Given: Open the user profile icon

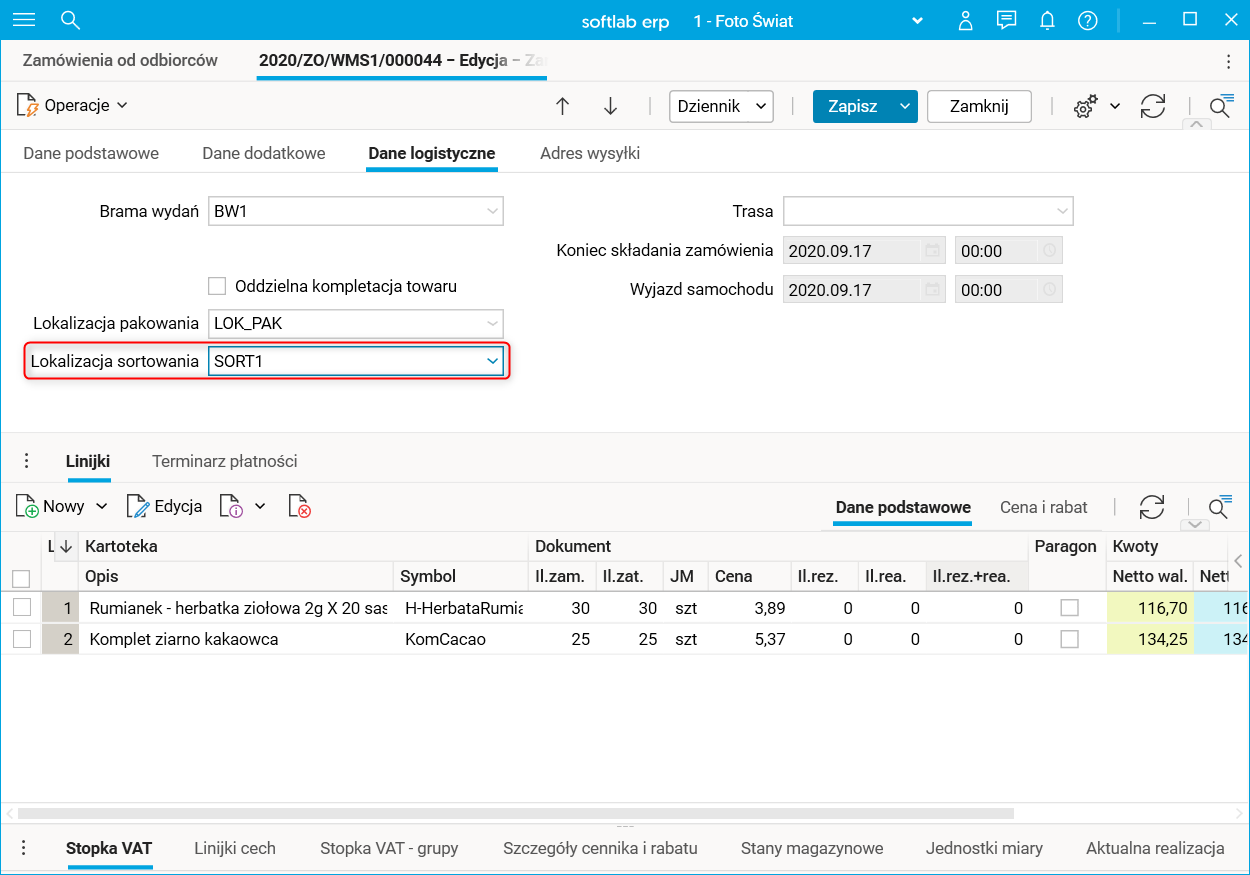Looking at the screenshot, I should click(x=965, y=20).
